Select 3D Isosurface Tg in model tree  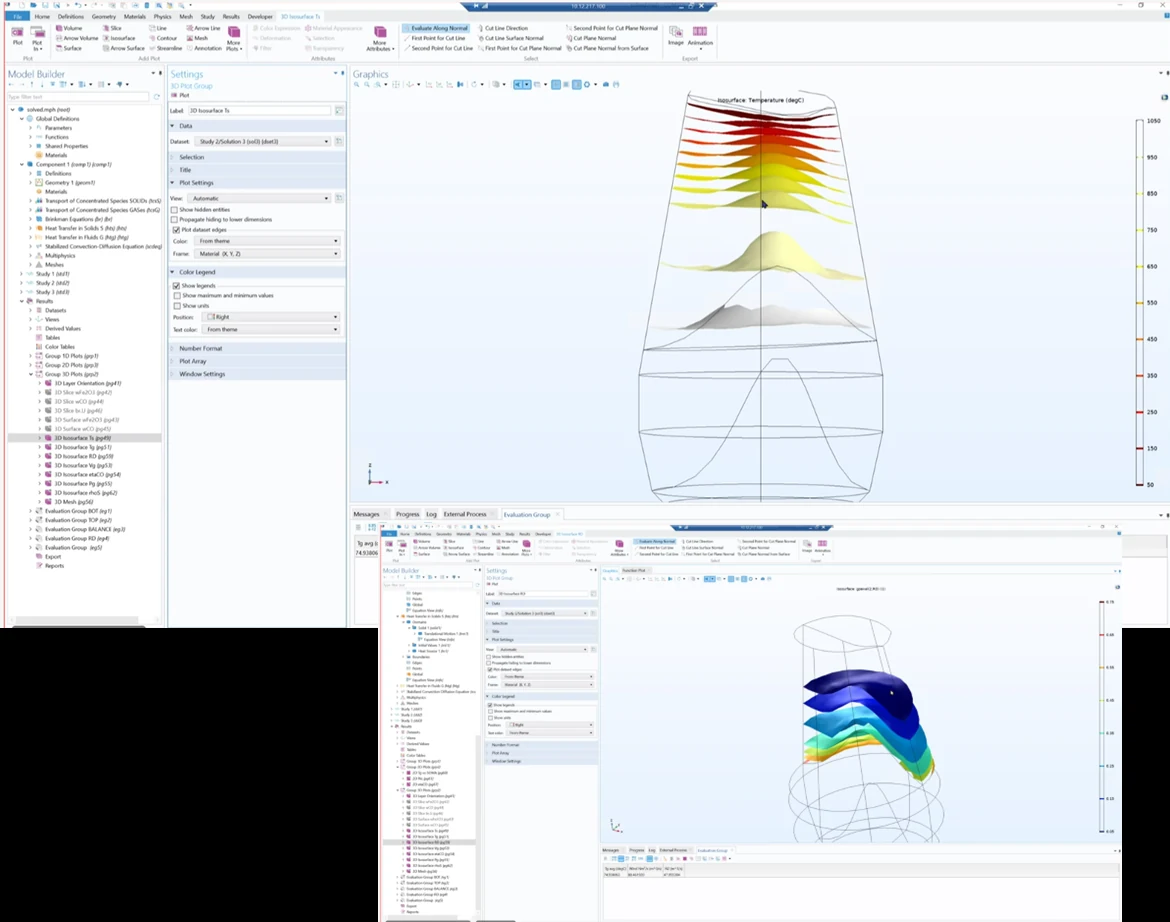click(82, 447)
